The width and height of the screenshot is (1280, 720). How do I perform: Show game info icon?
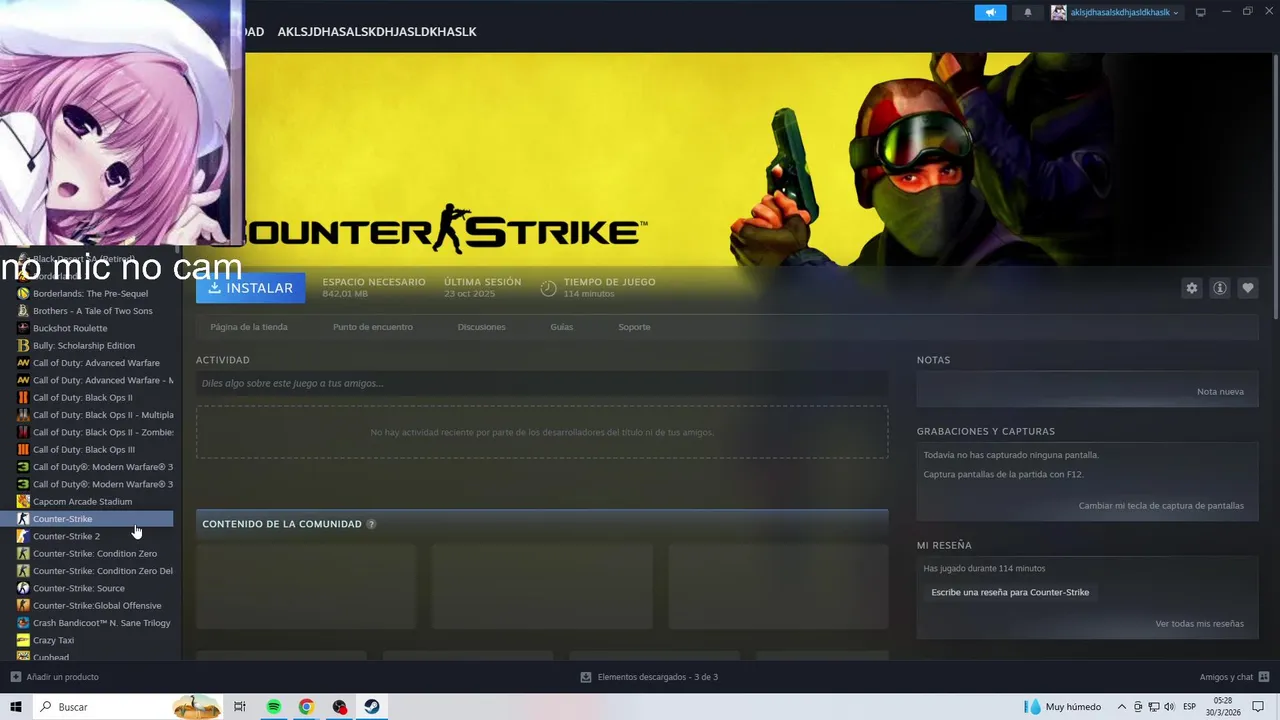[x=1219, y=288]
